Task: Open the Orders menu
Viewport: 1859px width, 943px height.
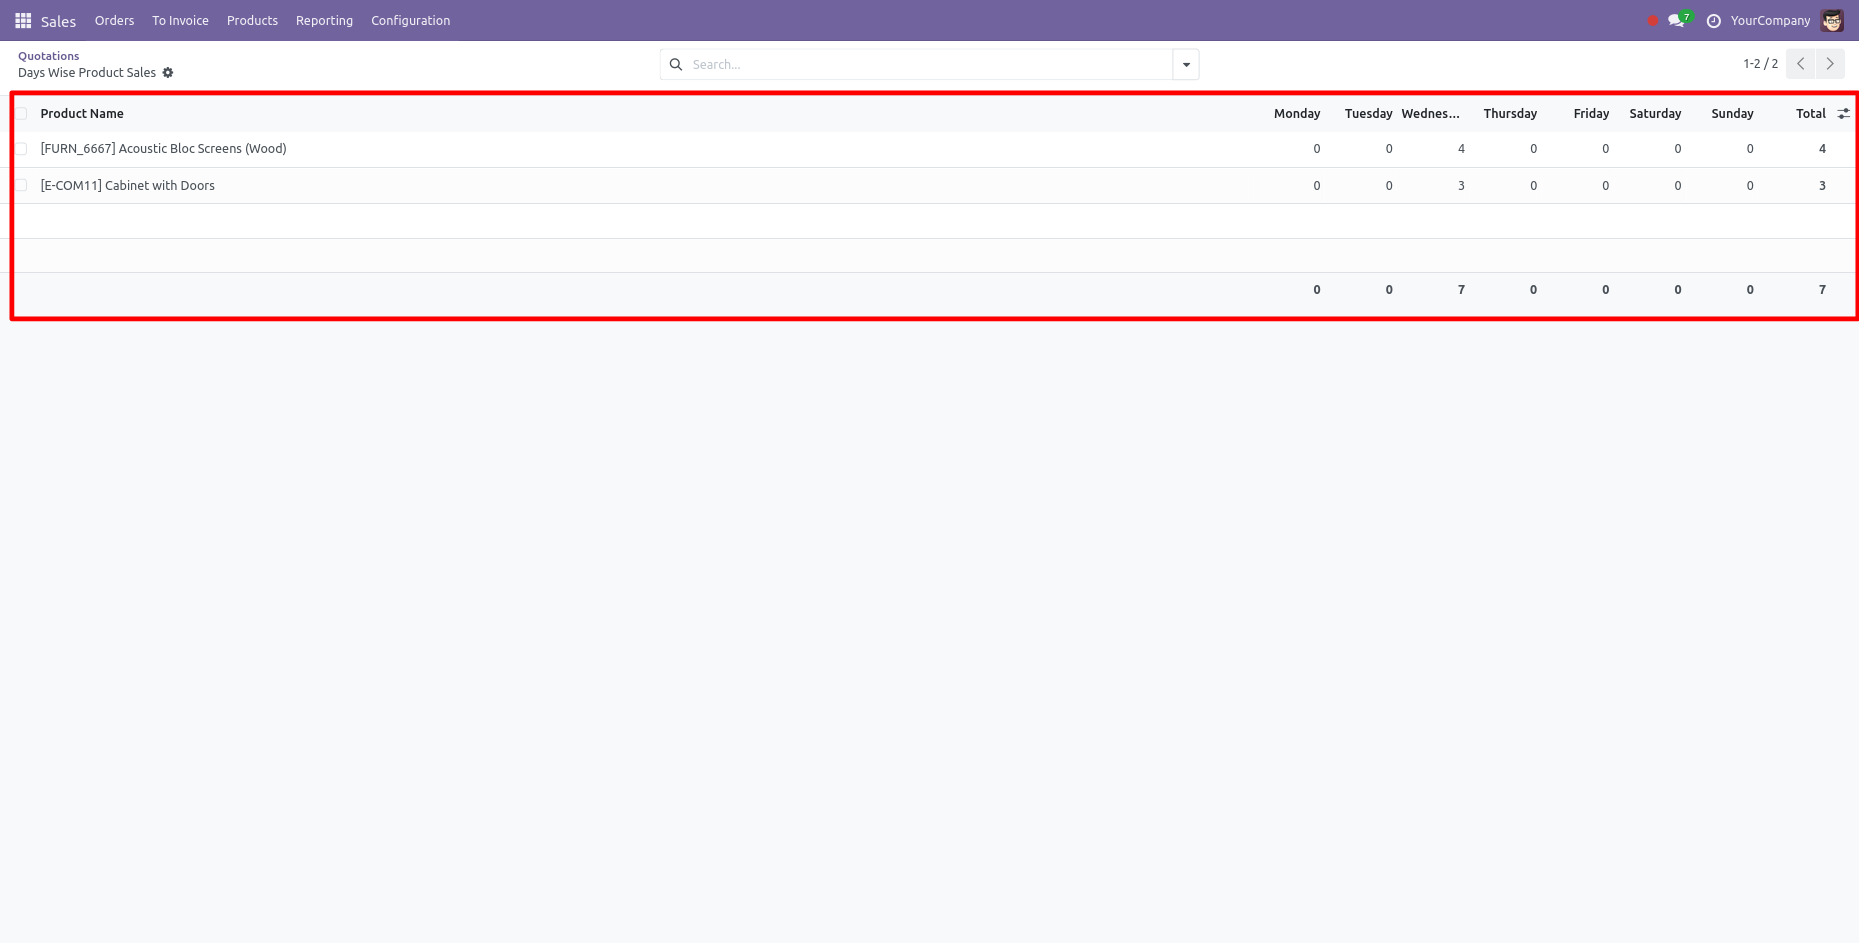Action: tap(114, 20)
